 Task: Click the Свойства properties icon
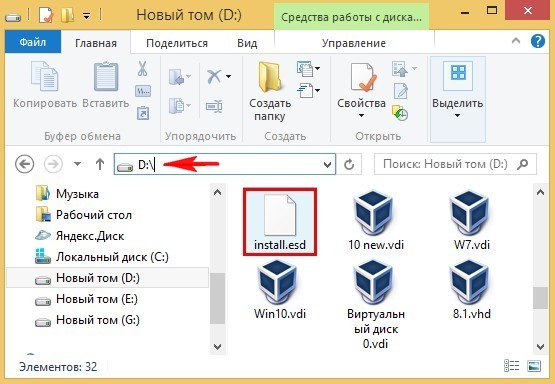(x=362, y=77)
